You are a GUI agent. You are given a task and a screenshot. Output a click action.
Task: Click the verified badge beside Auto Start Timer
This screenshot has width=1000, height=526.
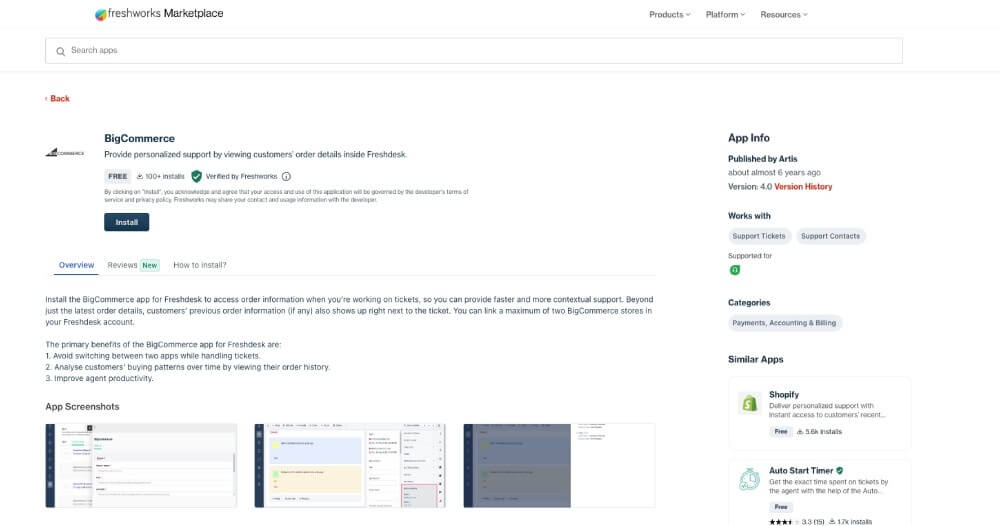coord(839,471)
